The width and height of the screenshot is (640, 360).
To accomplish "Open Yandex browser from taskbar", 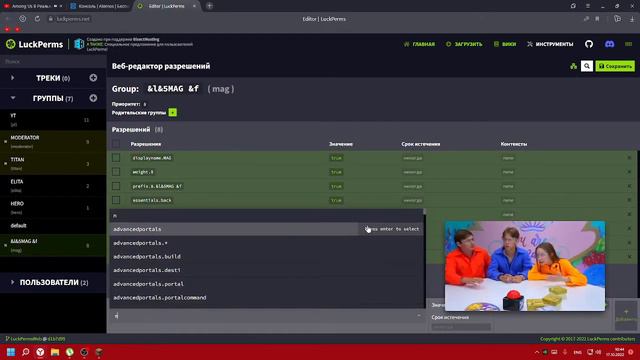I will pos(40,352).
